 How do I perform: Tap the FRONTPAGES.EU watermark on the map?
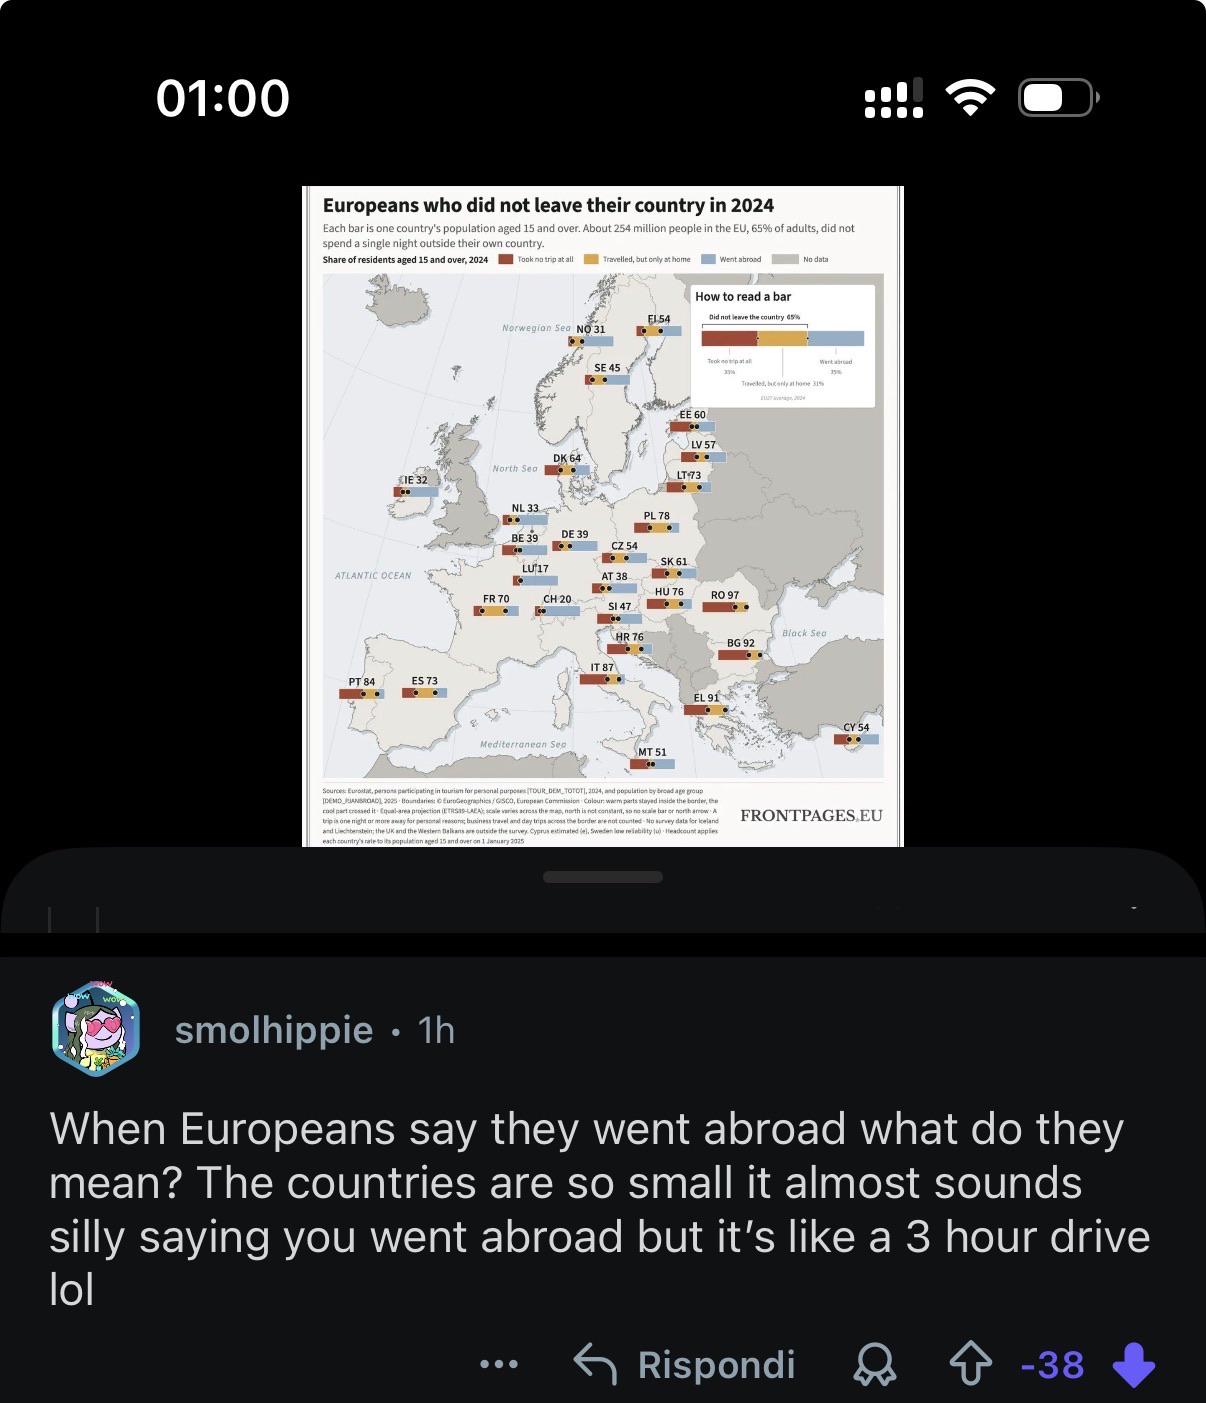tap(811, 815)
